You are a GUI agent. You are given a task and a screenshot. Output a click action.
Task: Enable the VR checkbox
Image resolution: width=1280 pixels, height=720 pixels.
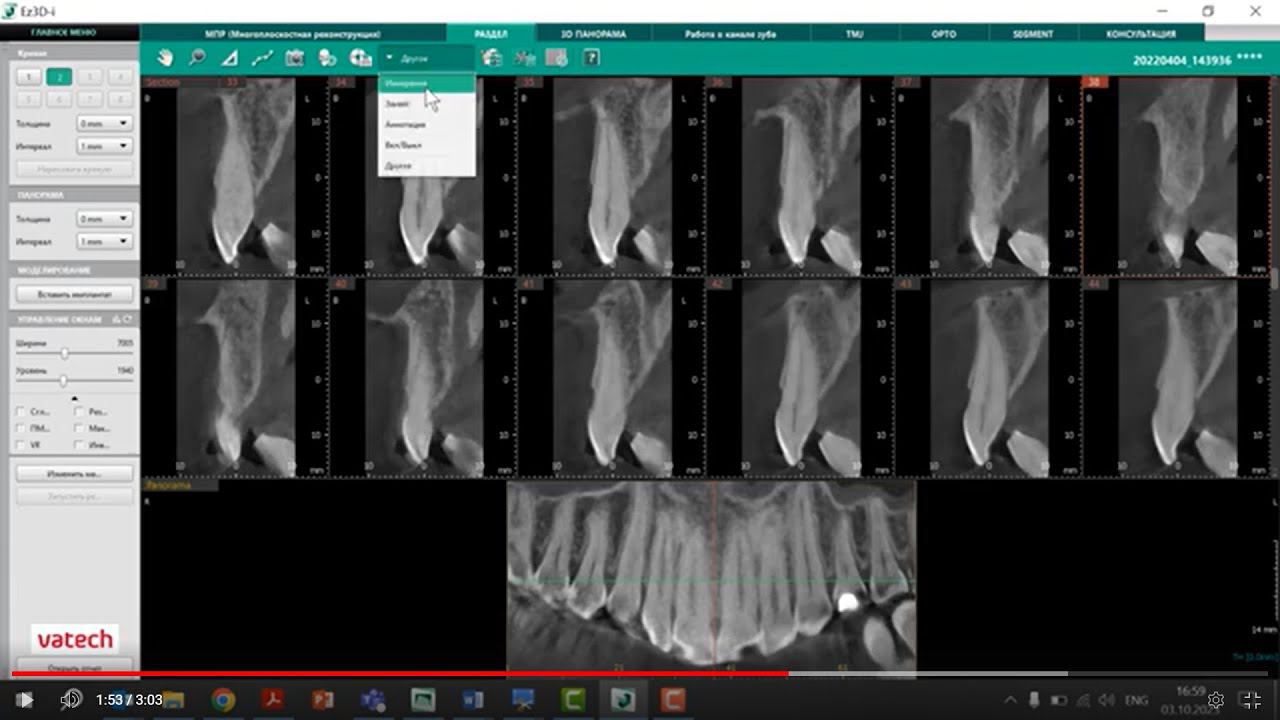coord(21,445)
